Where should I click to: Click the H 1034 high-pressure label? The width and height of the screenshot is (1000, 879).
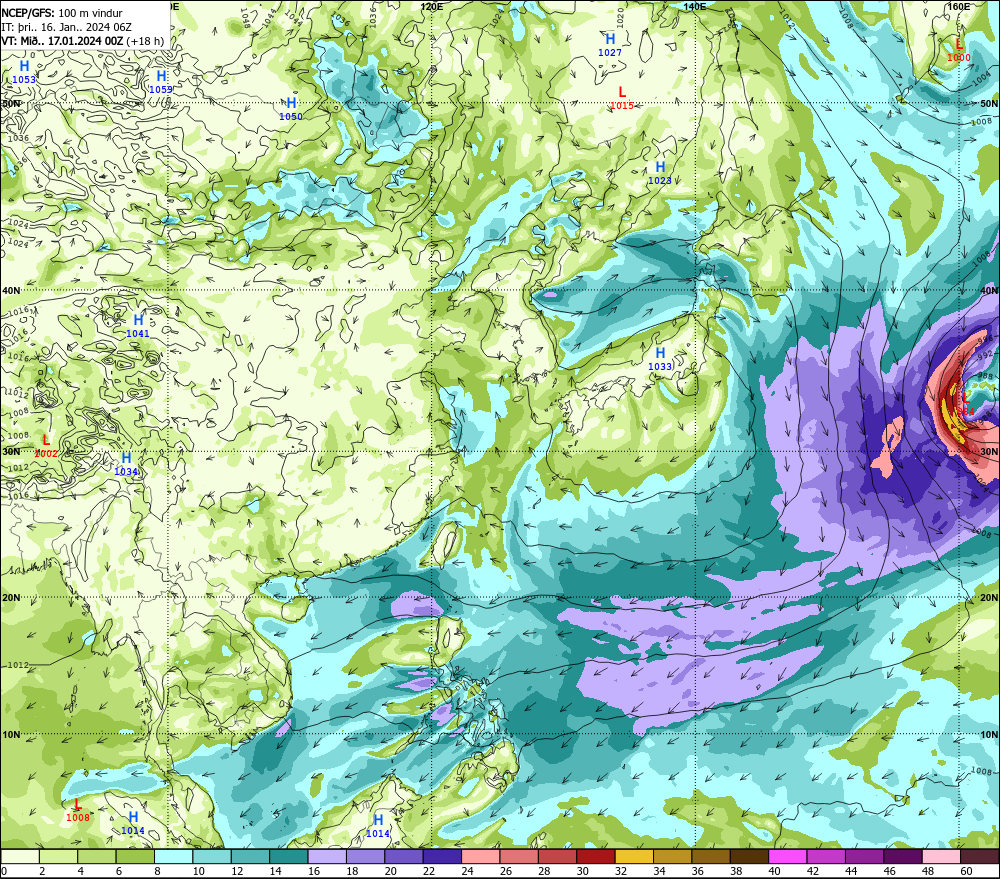point(126,464)
